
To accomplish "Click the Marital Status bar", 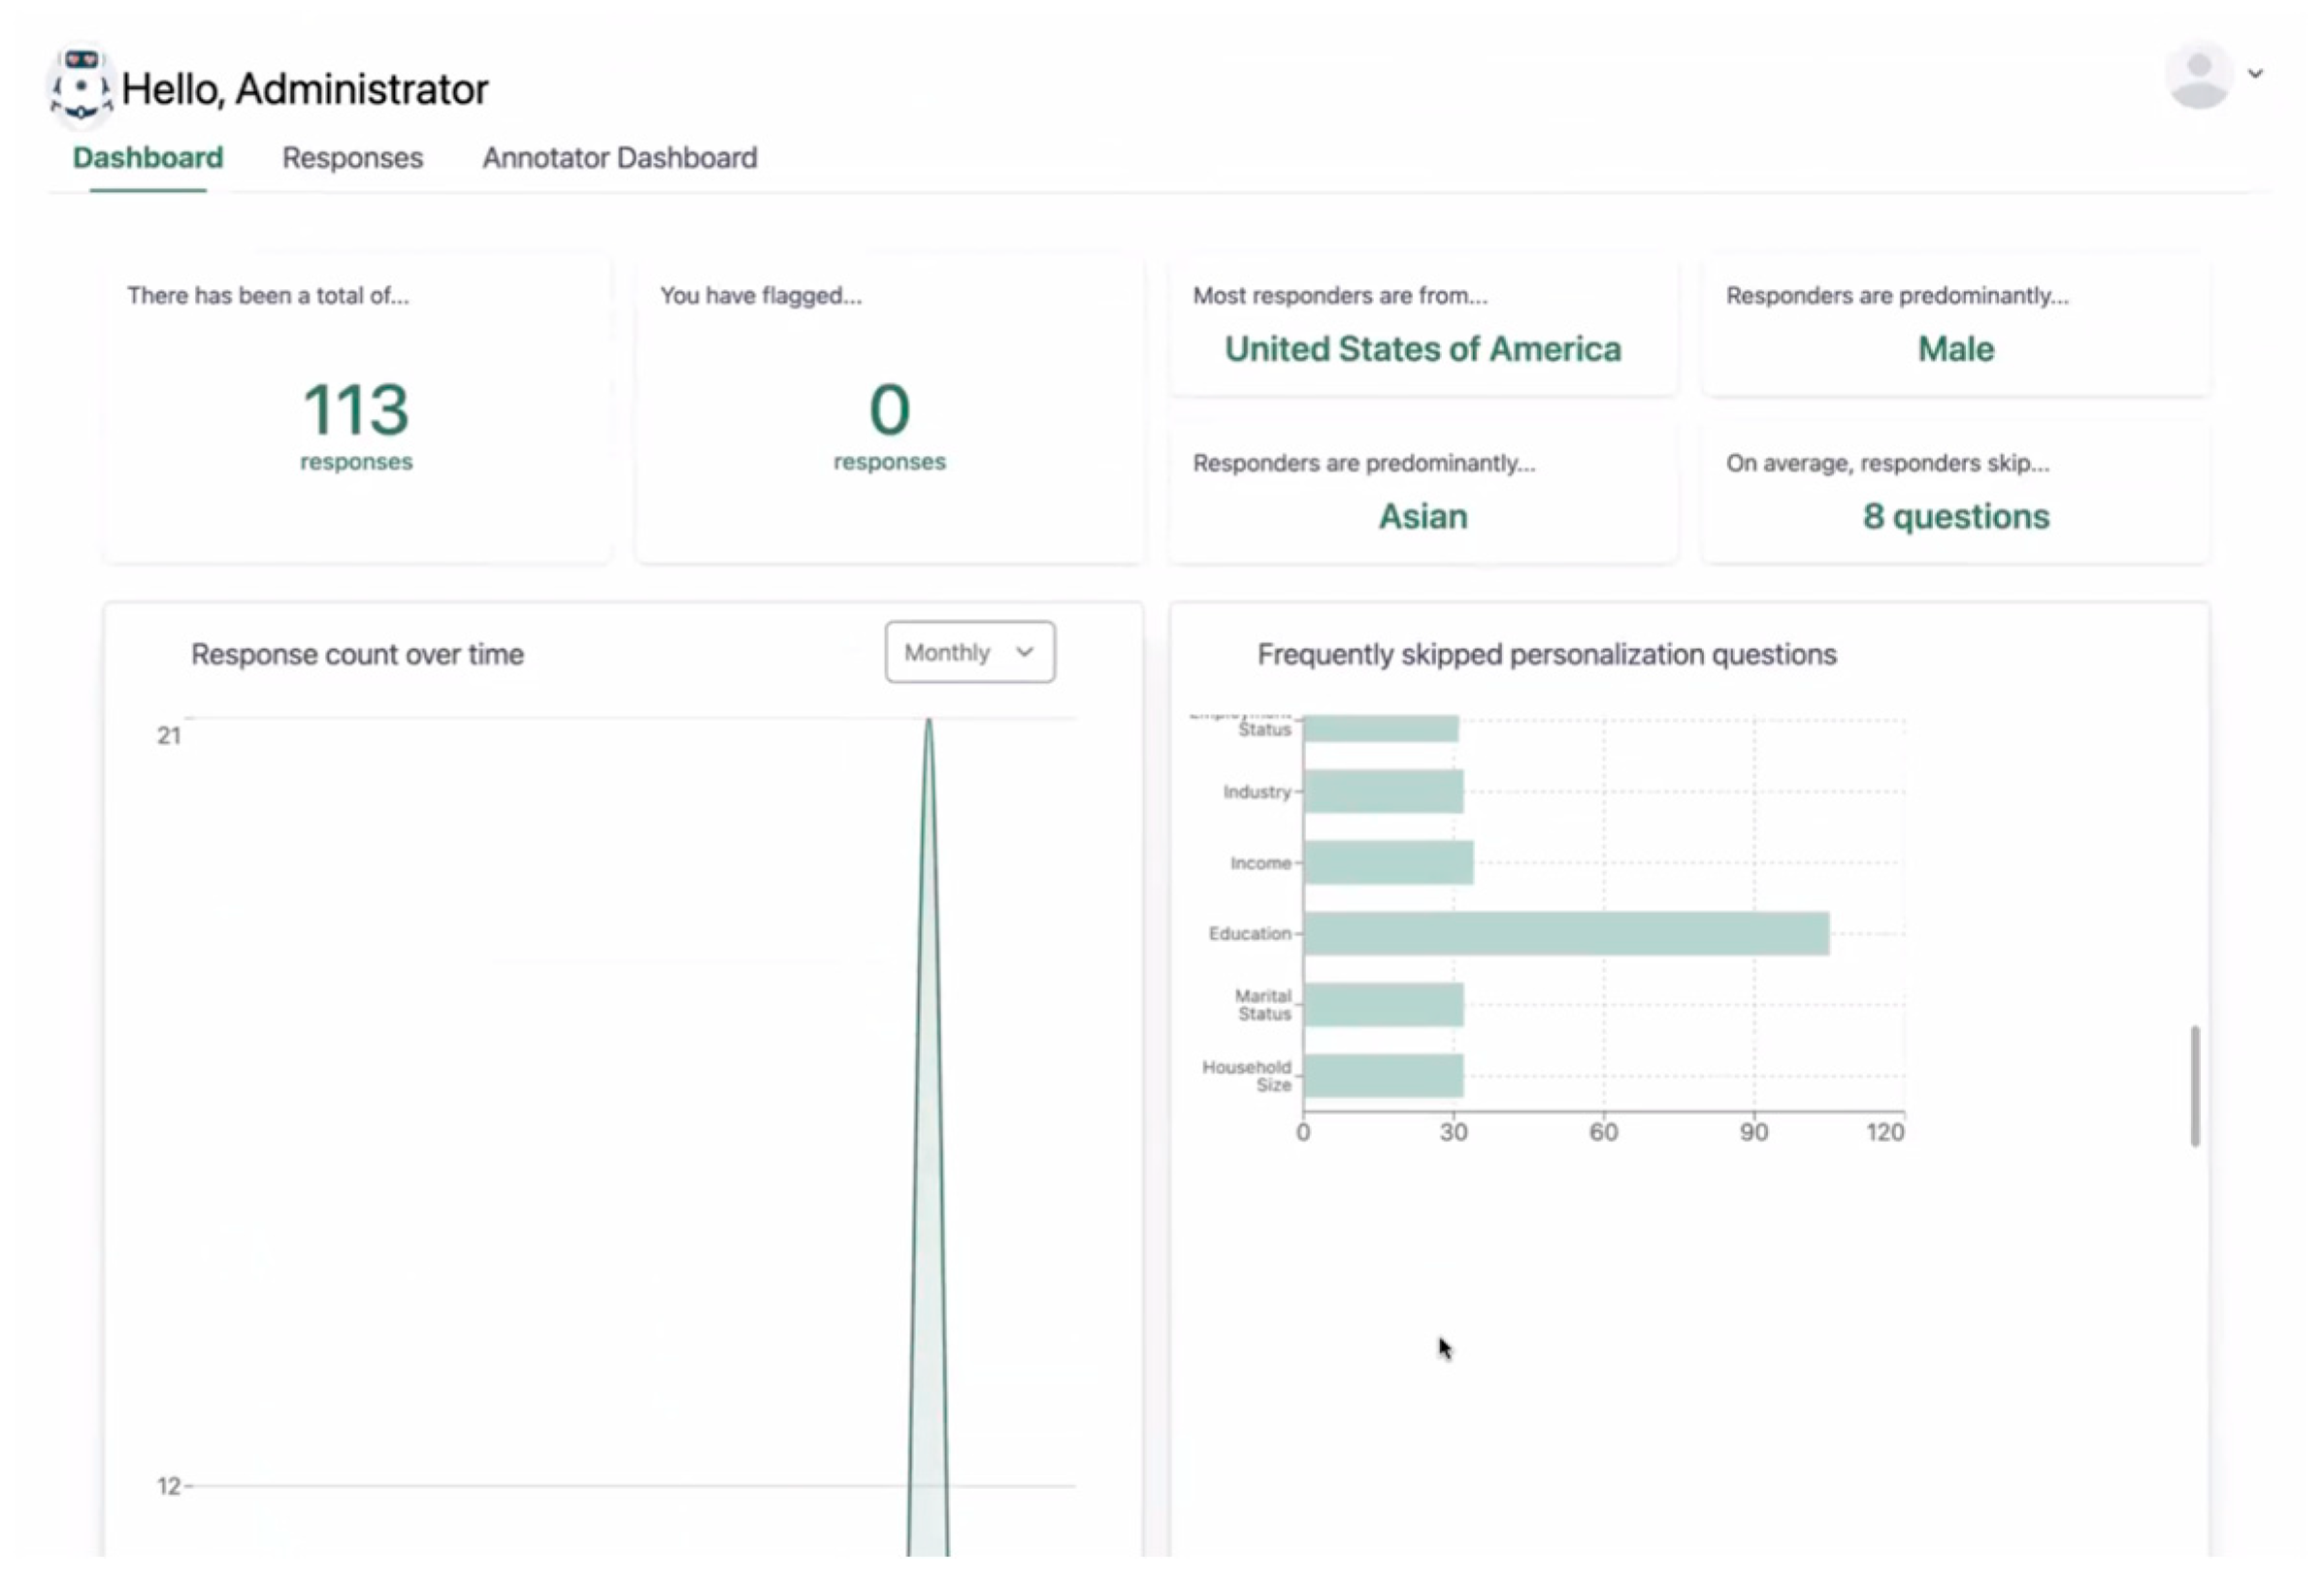I will click(1383, 1004).
